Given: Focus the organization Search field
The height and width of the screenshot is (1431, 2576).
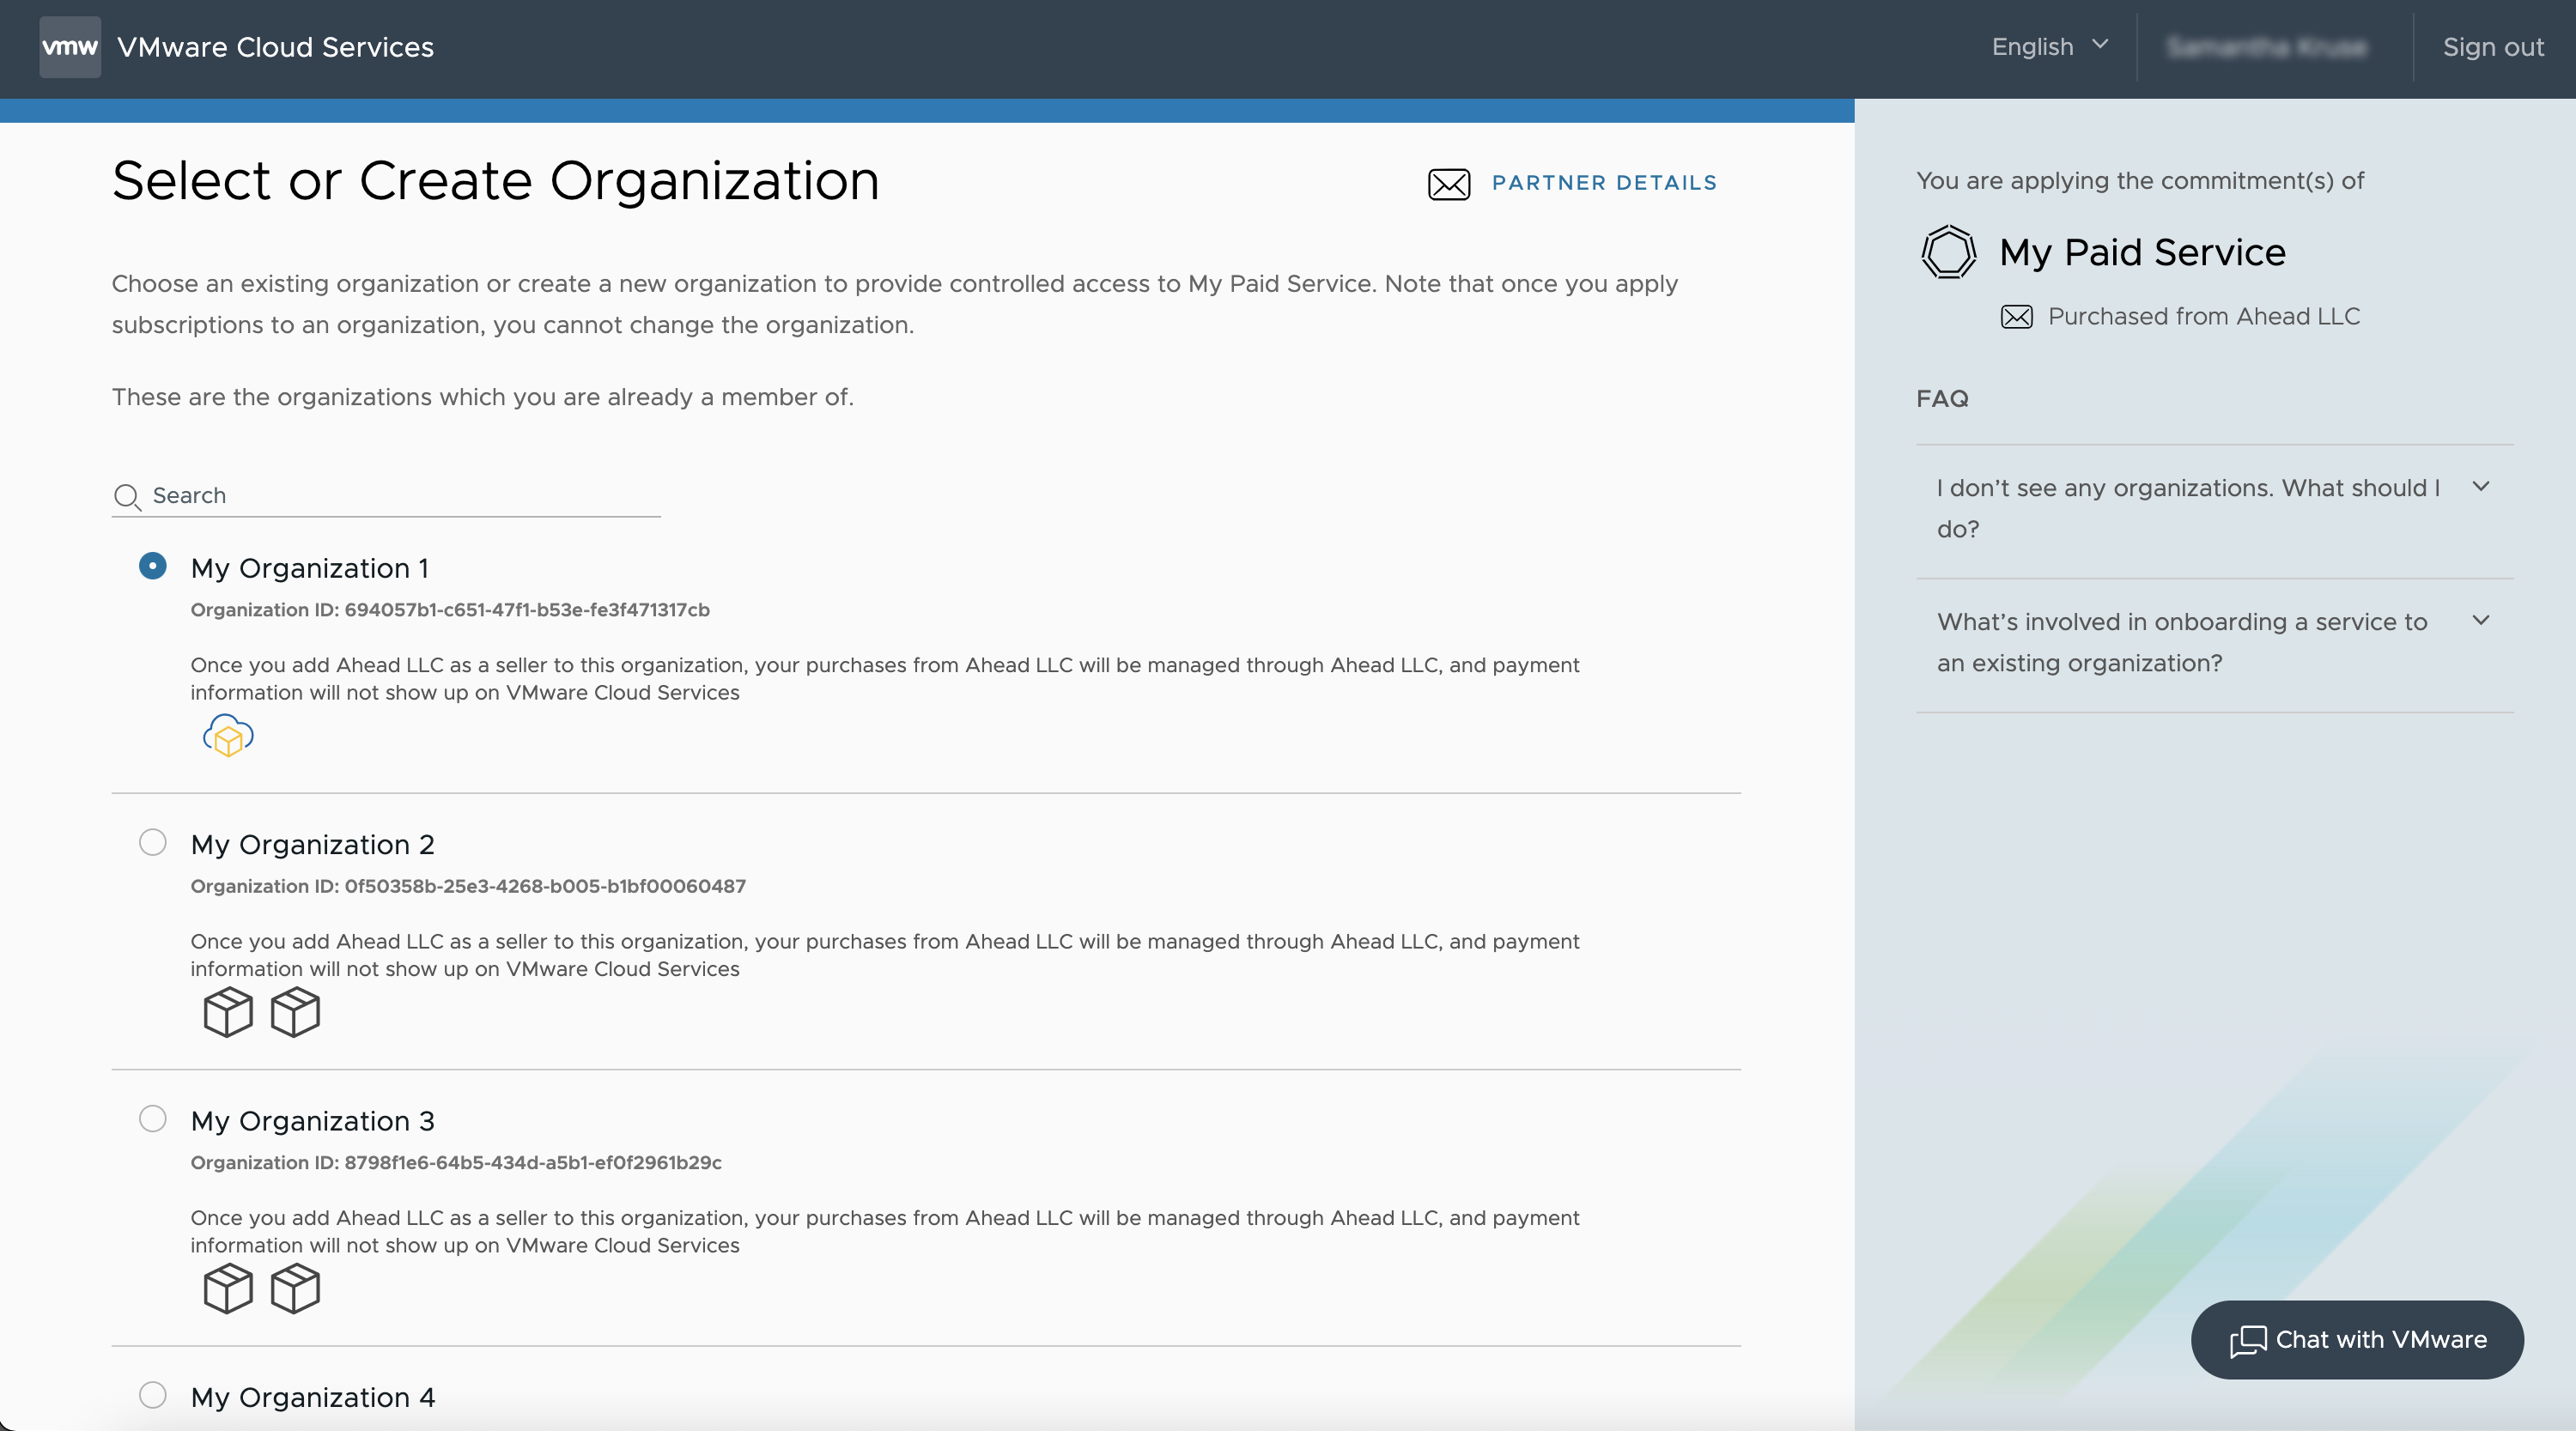Looking at the screenshot, I should tap(386, 496).
